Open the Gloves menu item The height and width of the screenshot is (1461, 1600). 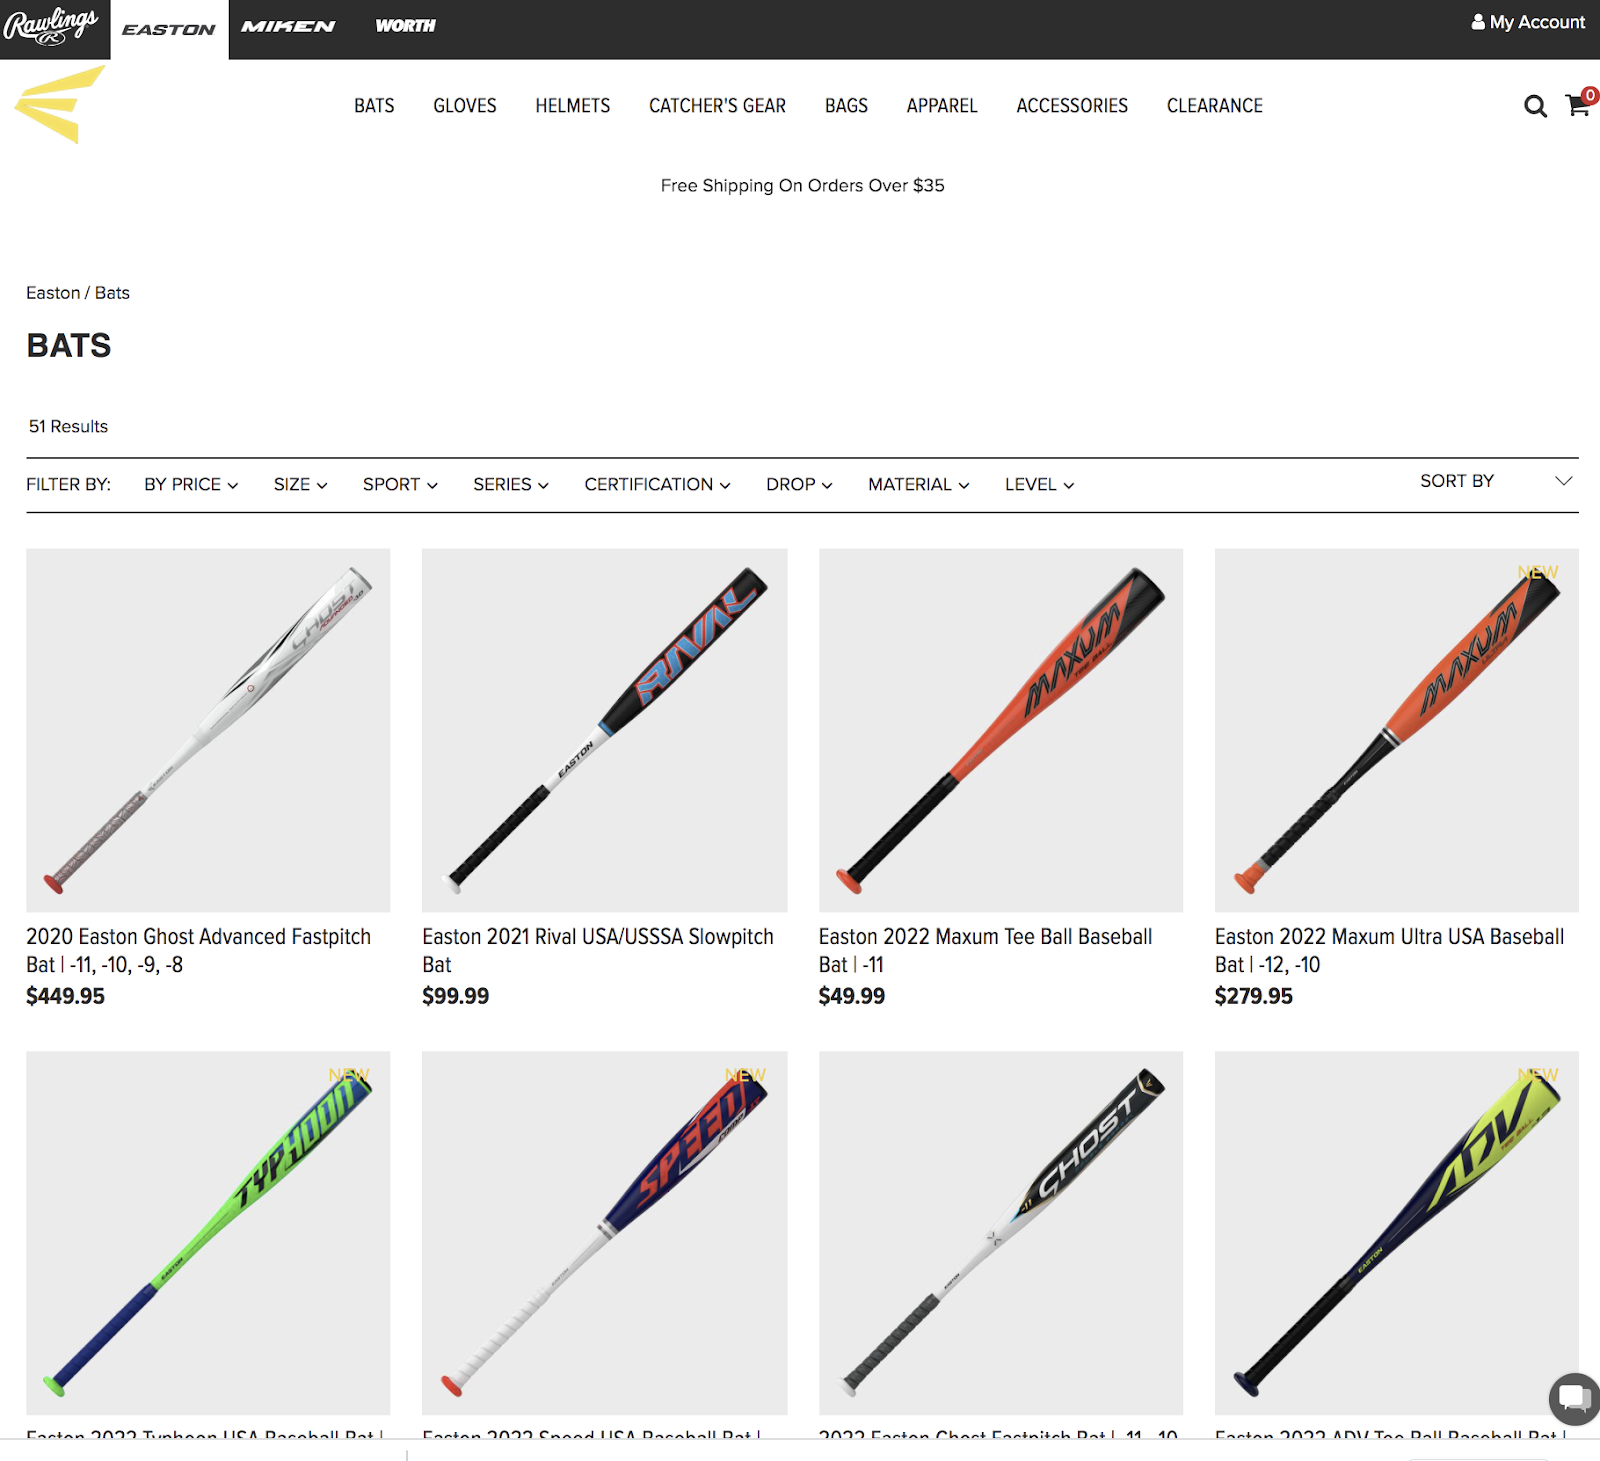pos(464,106)
